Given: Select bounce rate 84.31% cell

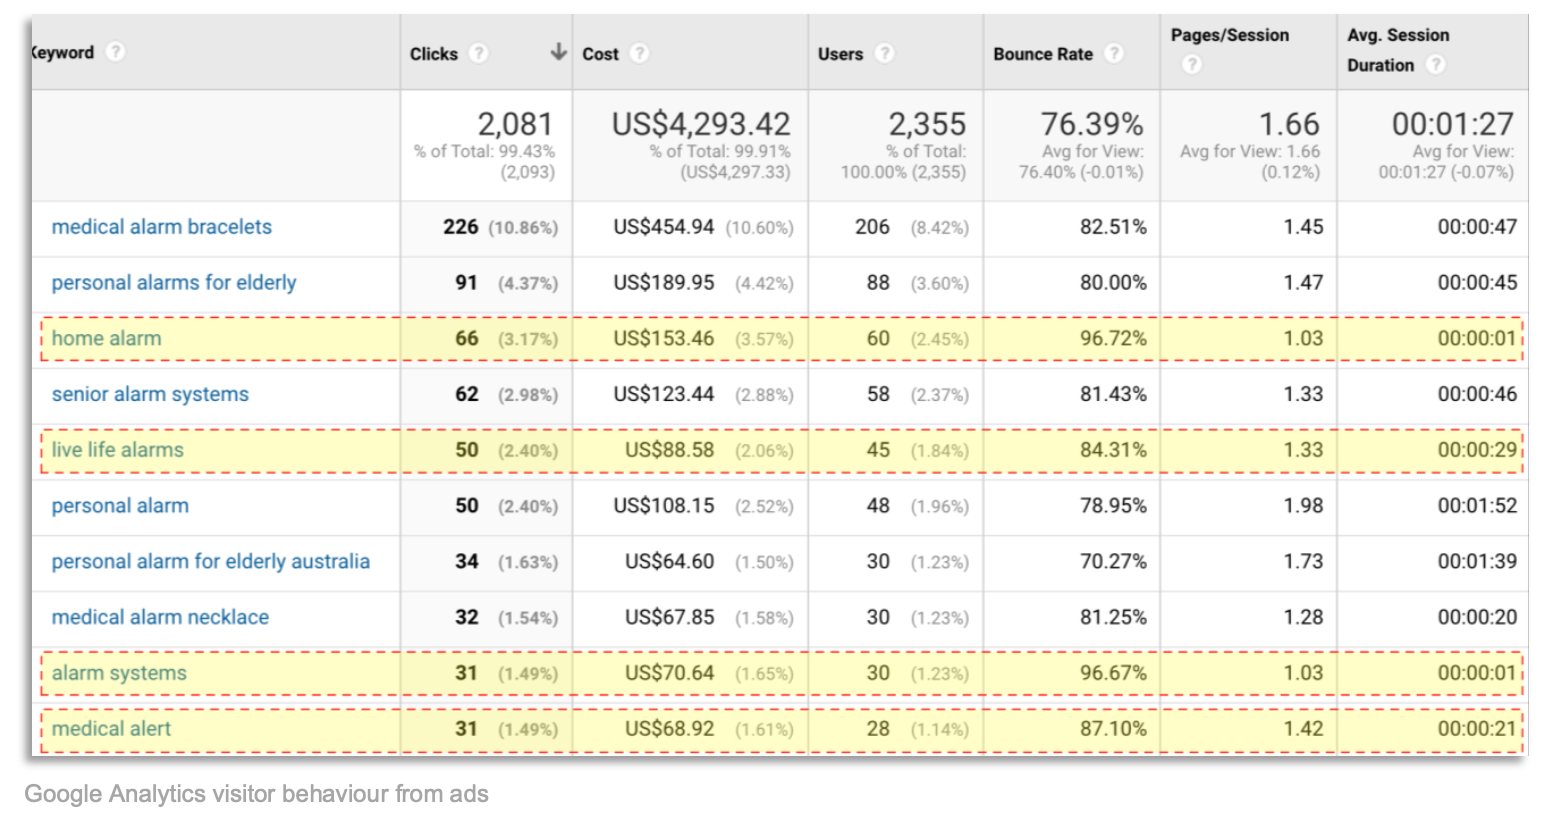Looking at the screenshot, I should (x=1113, y=450).
